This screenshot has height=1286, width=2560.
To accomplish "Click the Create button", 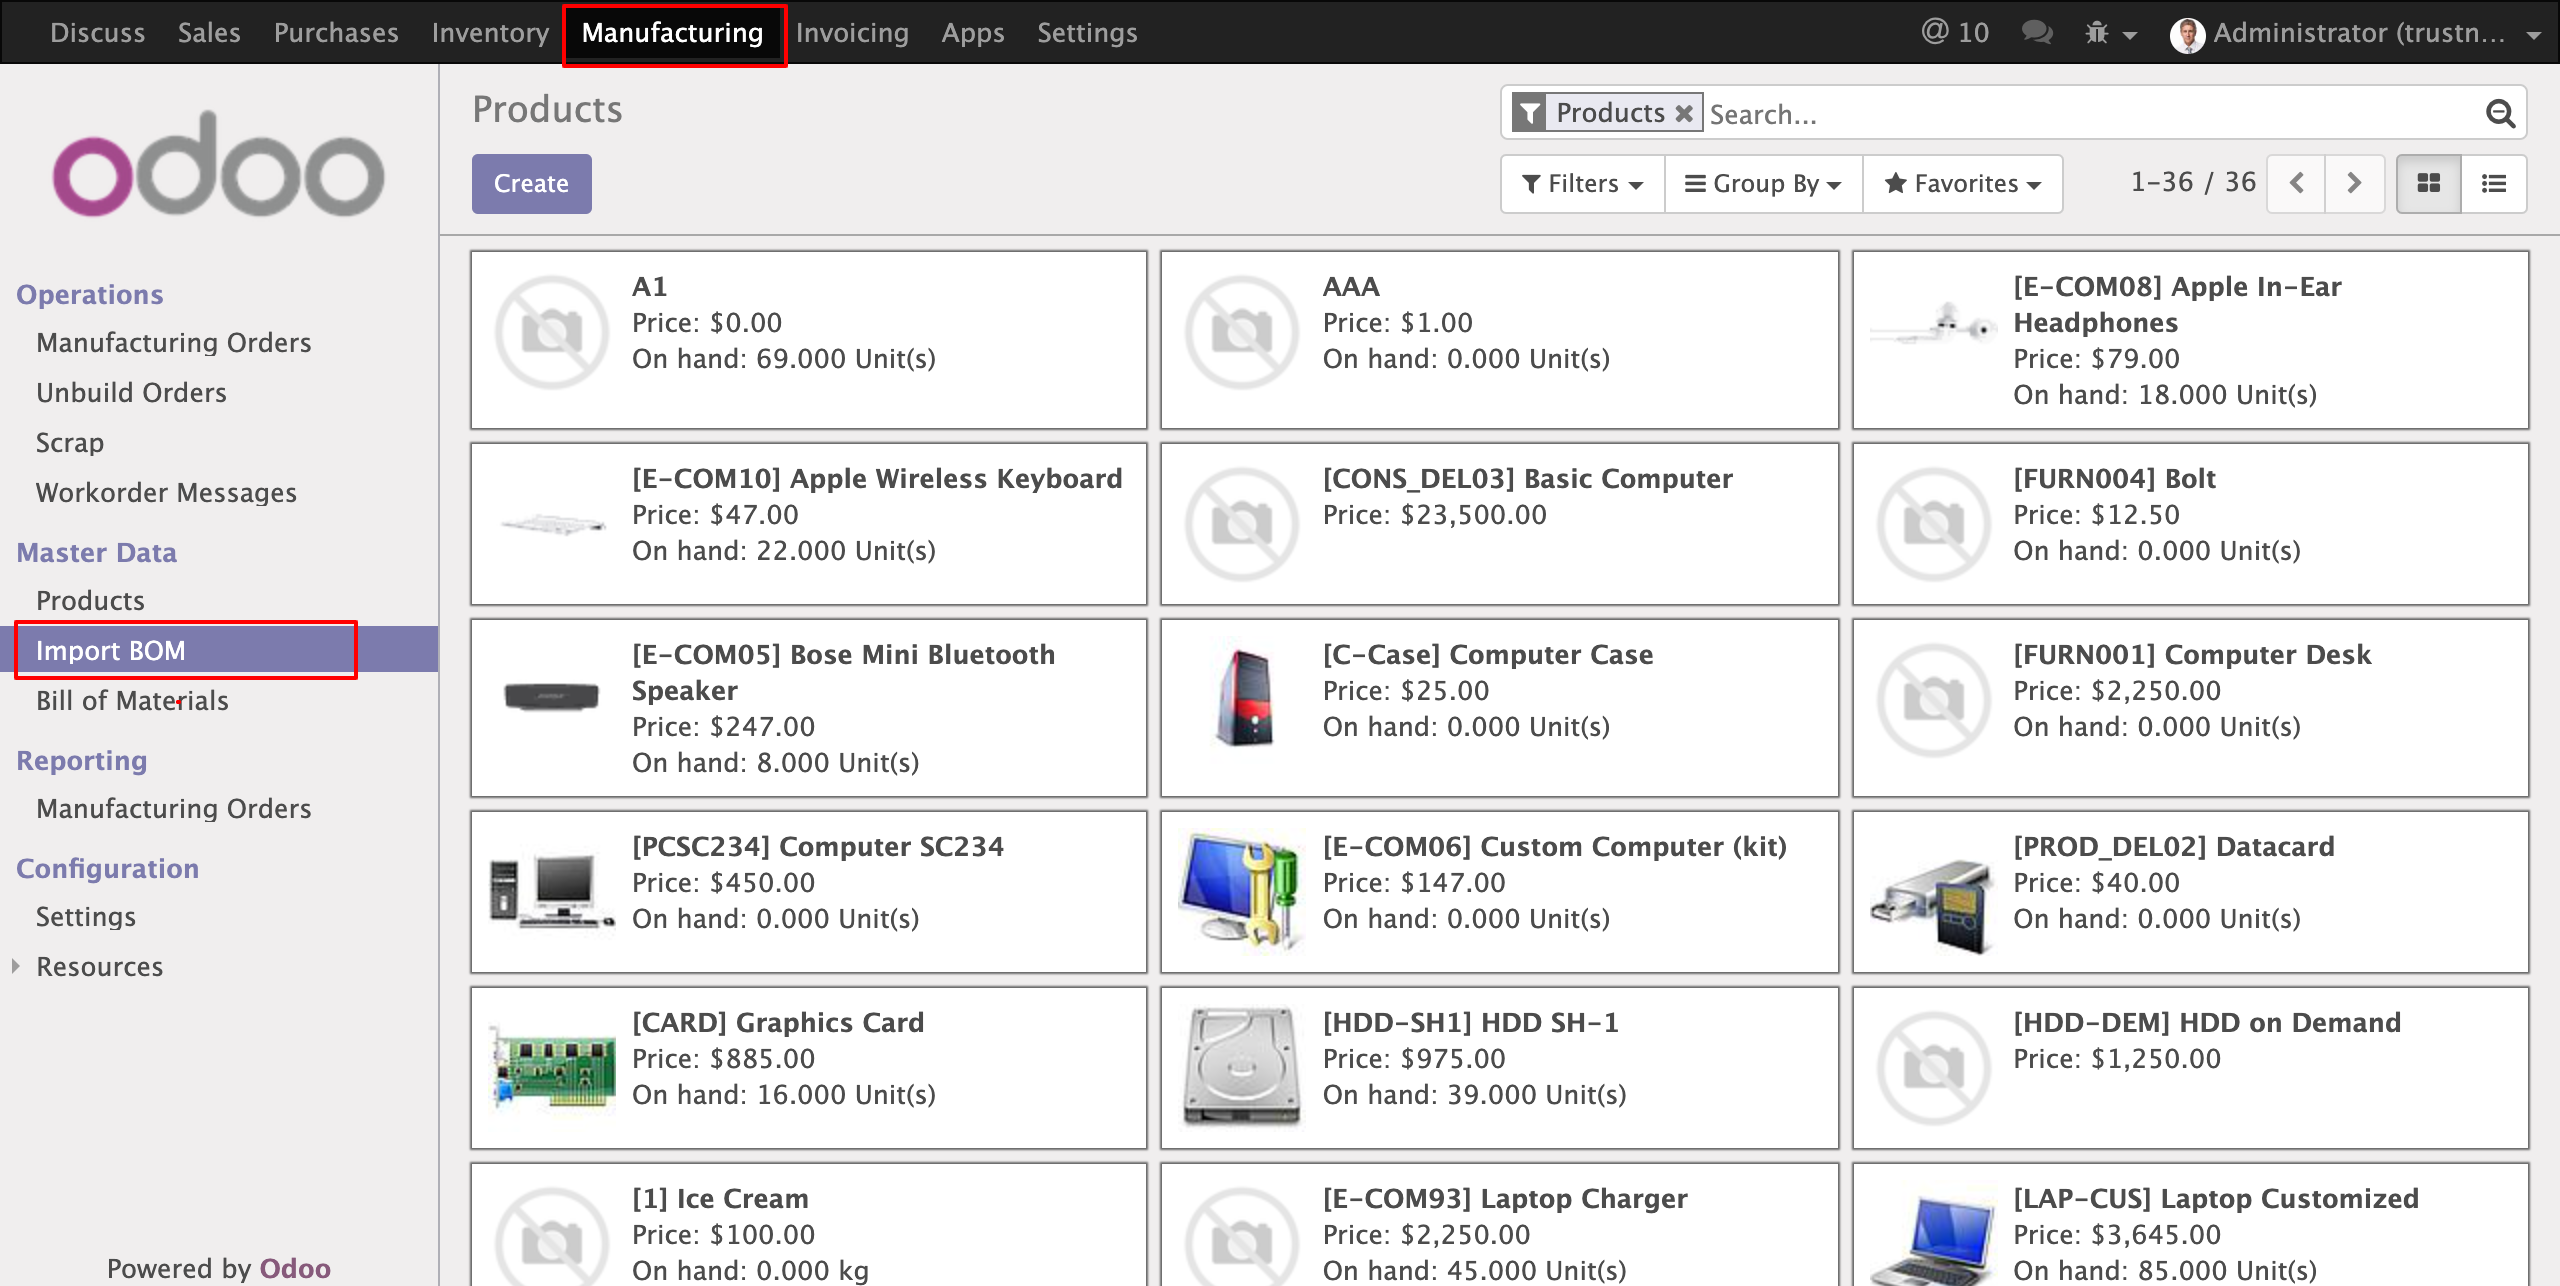I will click(531, 183).
